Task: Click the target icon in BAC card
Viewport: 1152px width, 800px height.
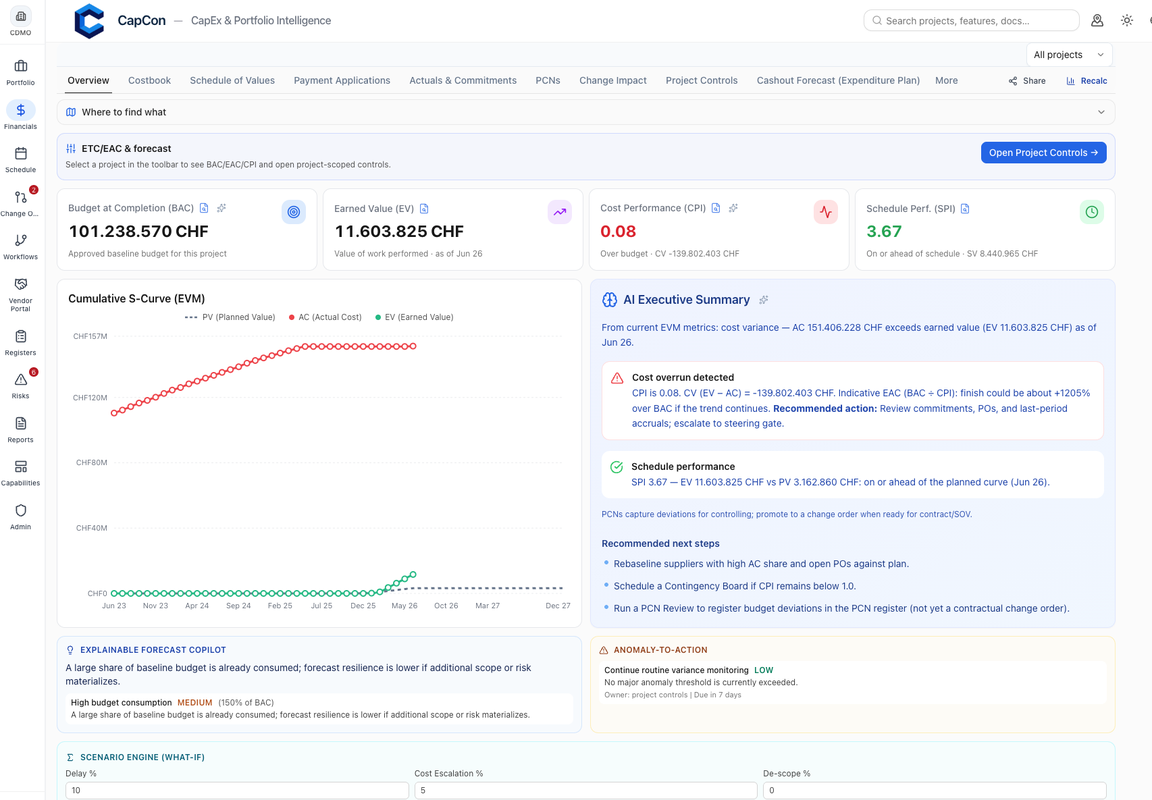Action: click(x=294, y=212)
